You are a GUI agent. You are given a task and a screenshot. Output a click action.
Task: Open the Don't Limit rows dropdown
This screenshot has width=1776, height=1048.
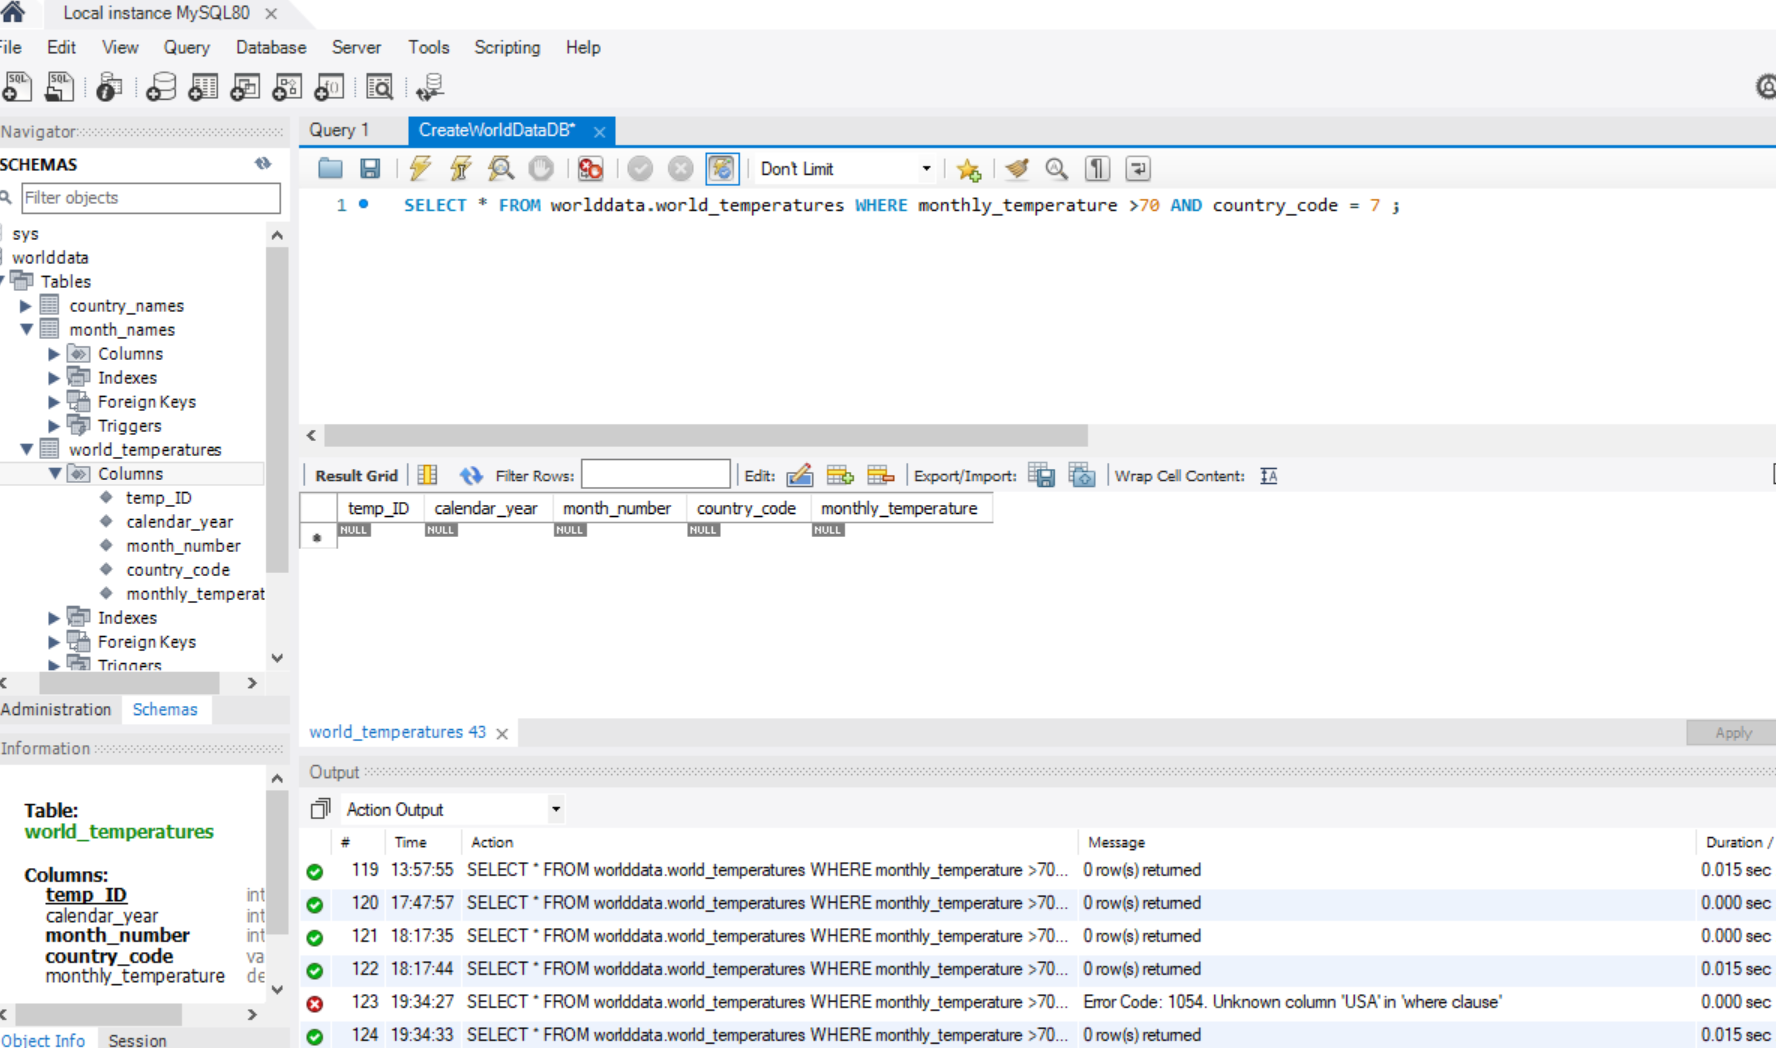click(845, 169)
